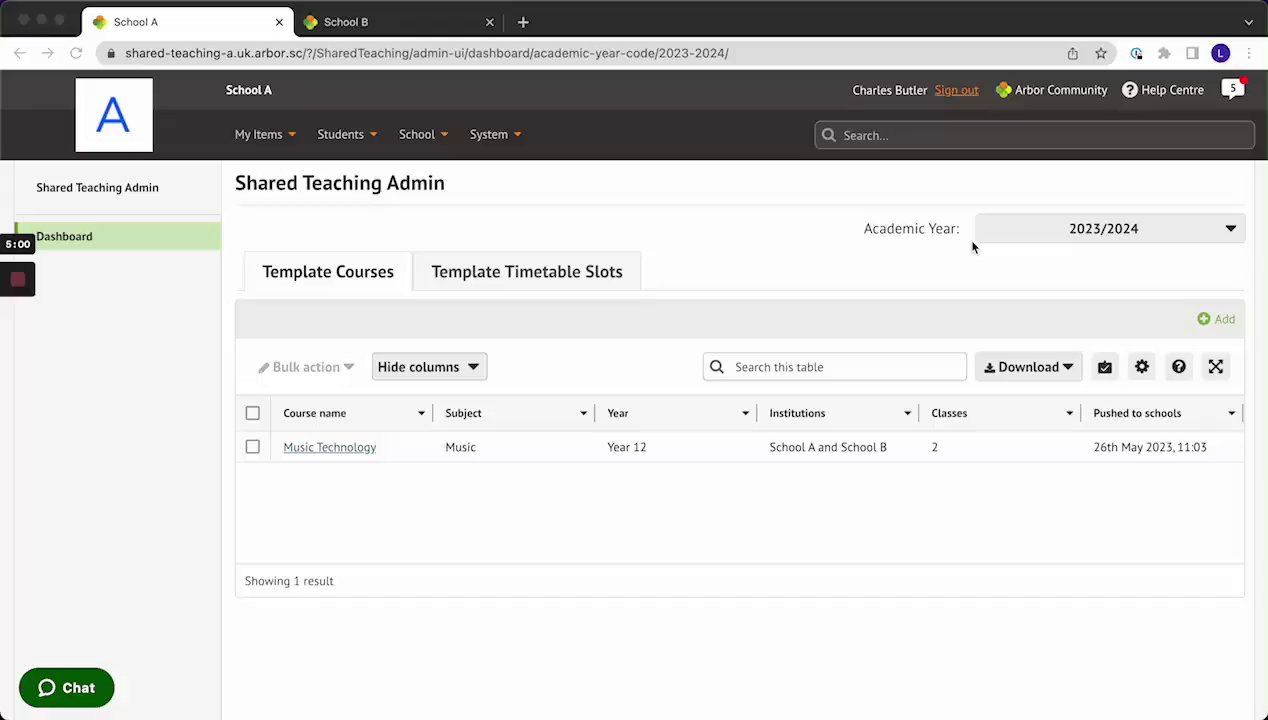Click the Sign out link
Viewport: 1268px width, 720px height.
(x=956, y=90)
